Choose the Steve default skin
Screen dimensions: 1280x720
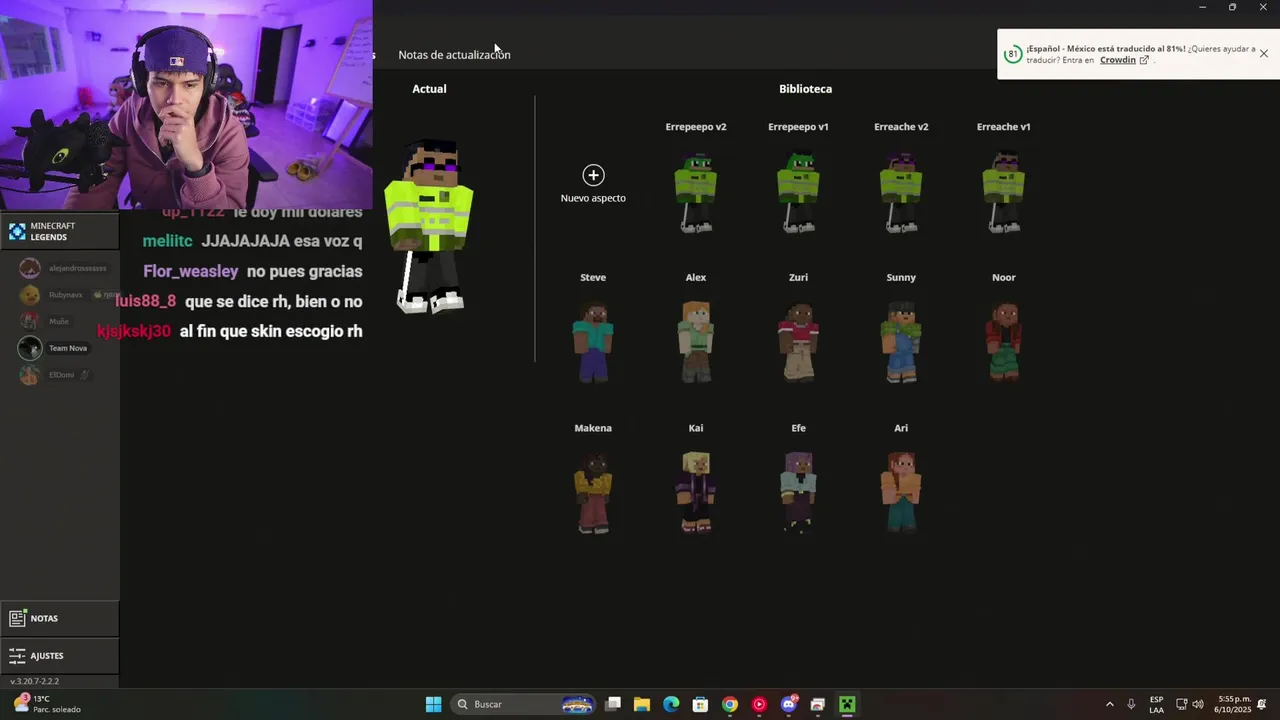pyautogui.click(x=593, y=342)
